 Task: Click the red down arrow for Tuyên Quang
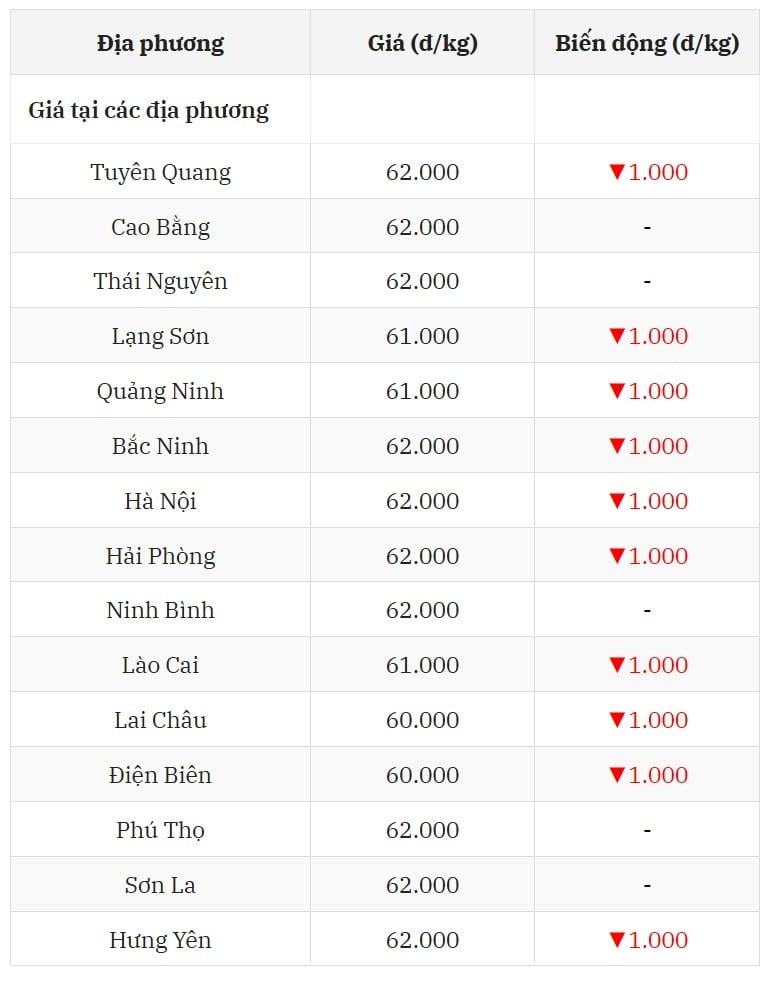coord(617,172)
